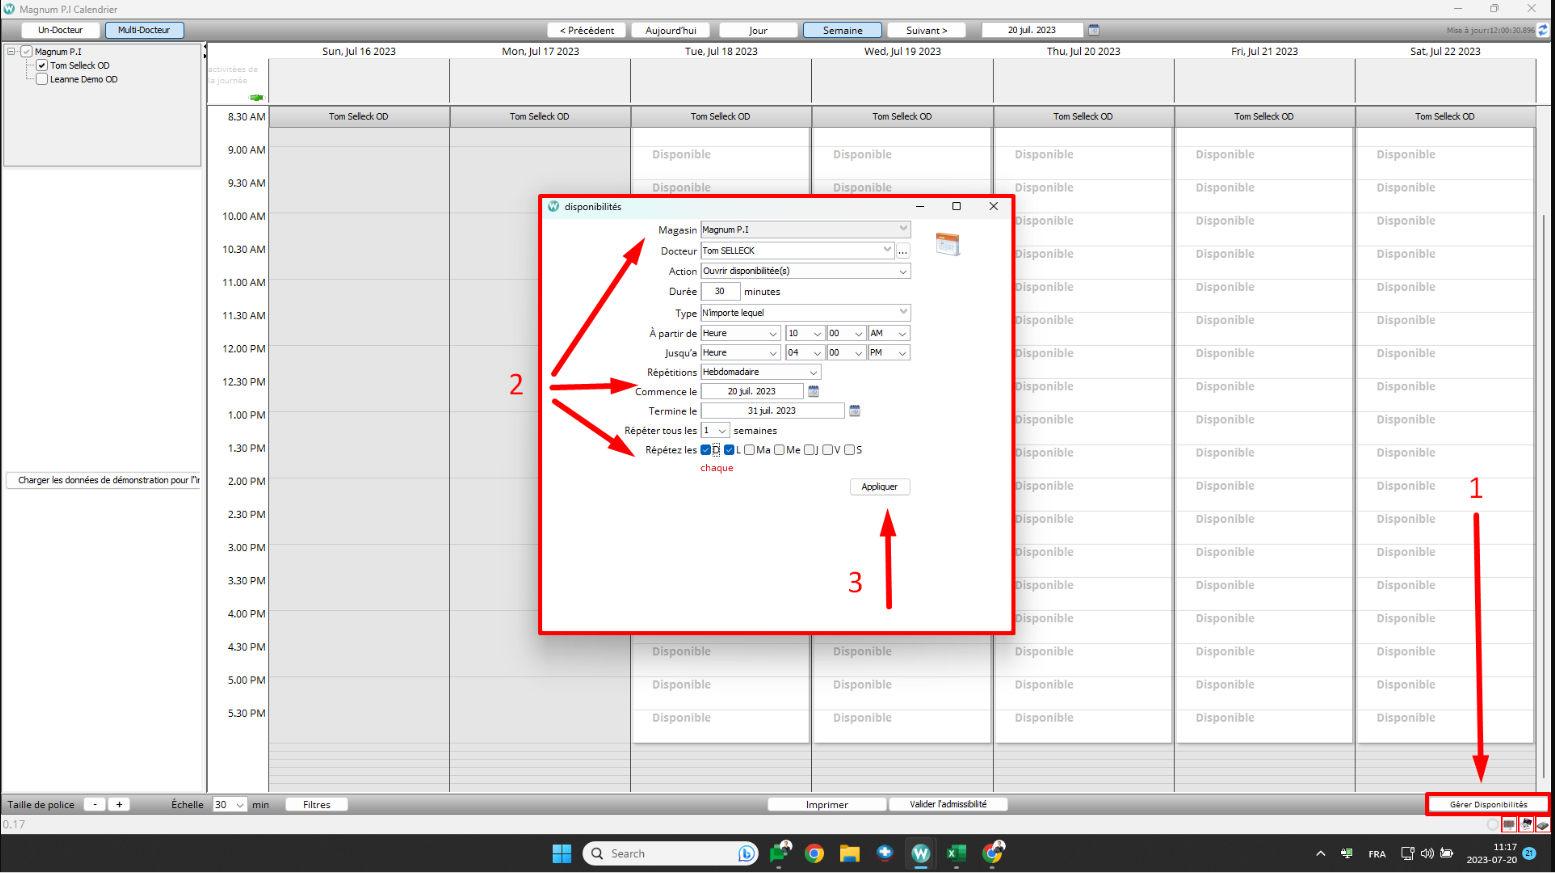Viewport: 1555px width, 873px height.
Task: Click the Durée minutes input field
Action: click(720, 292)
